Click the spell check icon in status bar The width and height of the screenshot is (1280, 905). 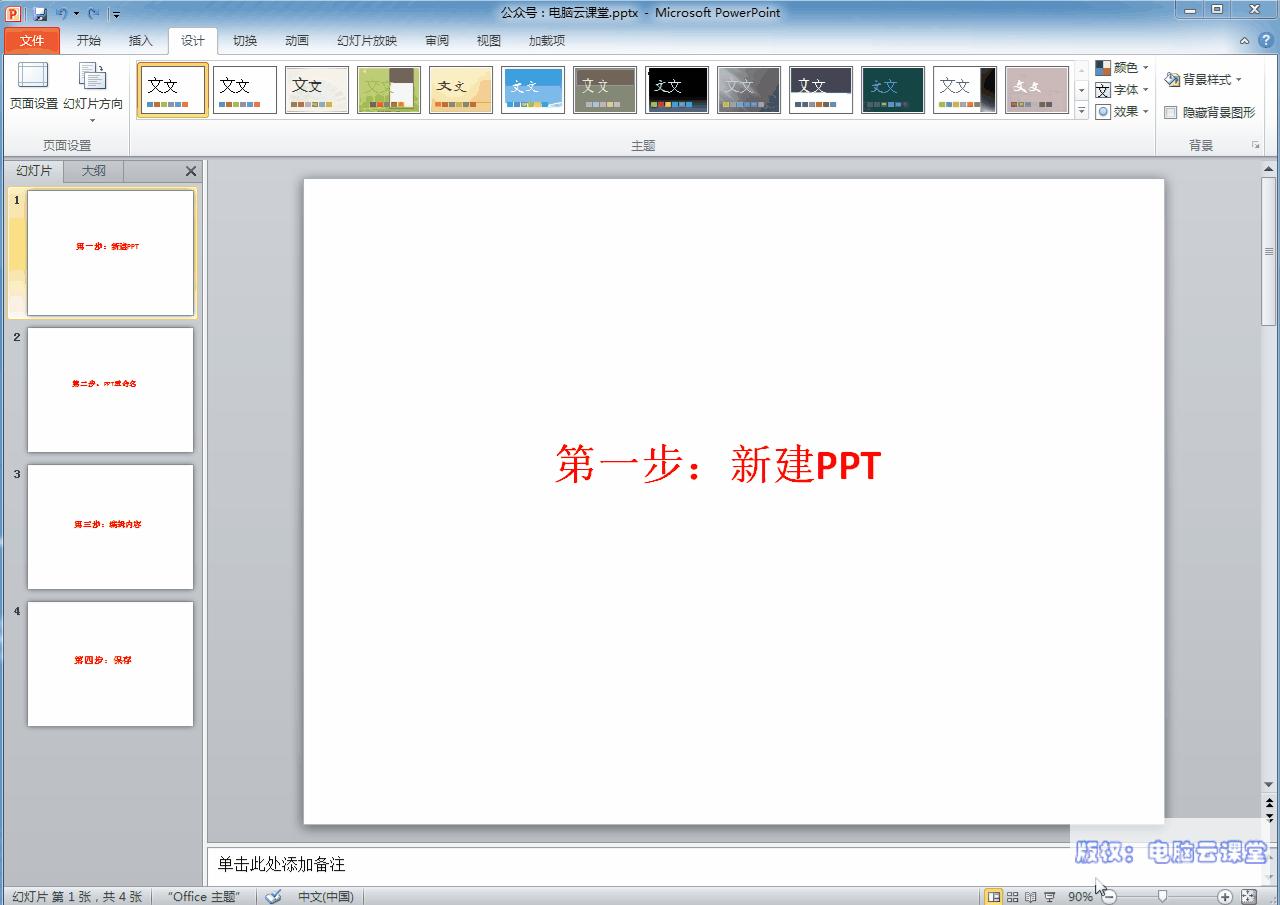(272, 897)
